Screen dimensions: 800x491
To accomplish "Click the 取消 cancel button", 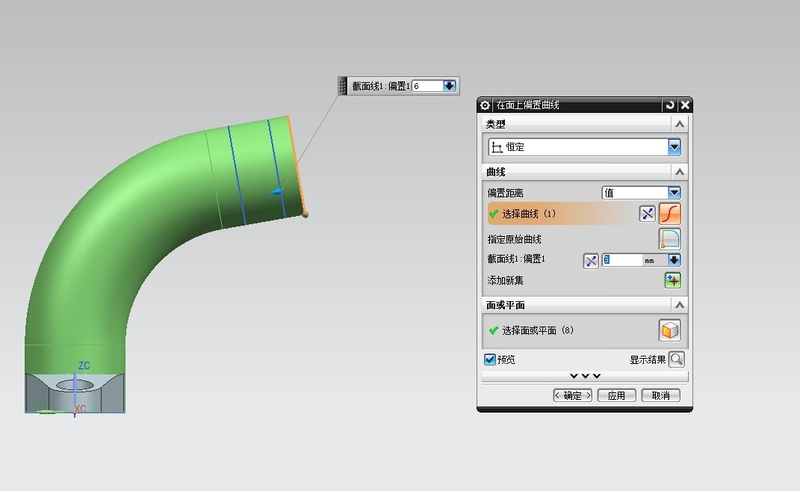I will point(660,395).
